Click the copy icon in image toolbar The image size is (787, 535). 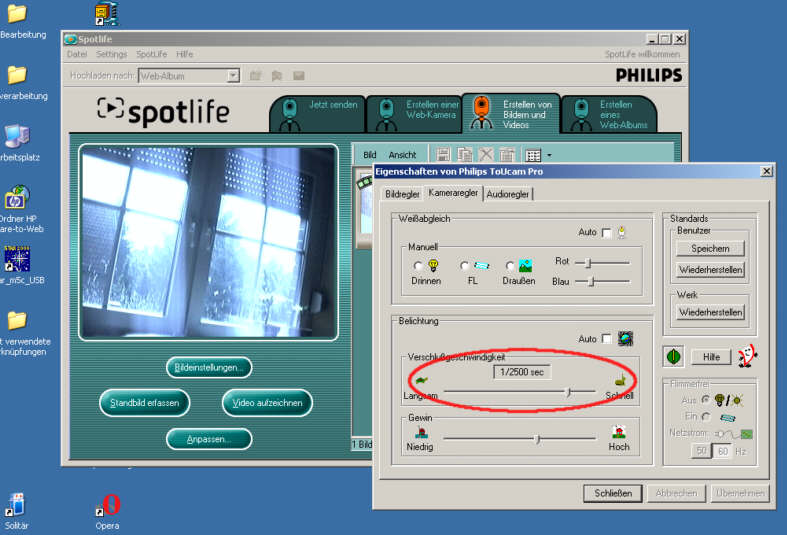[465, 155]
